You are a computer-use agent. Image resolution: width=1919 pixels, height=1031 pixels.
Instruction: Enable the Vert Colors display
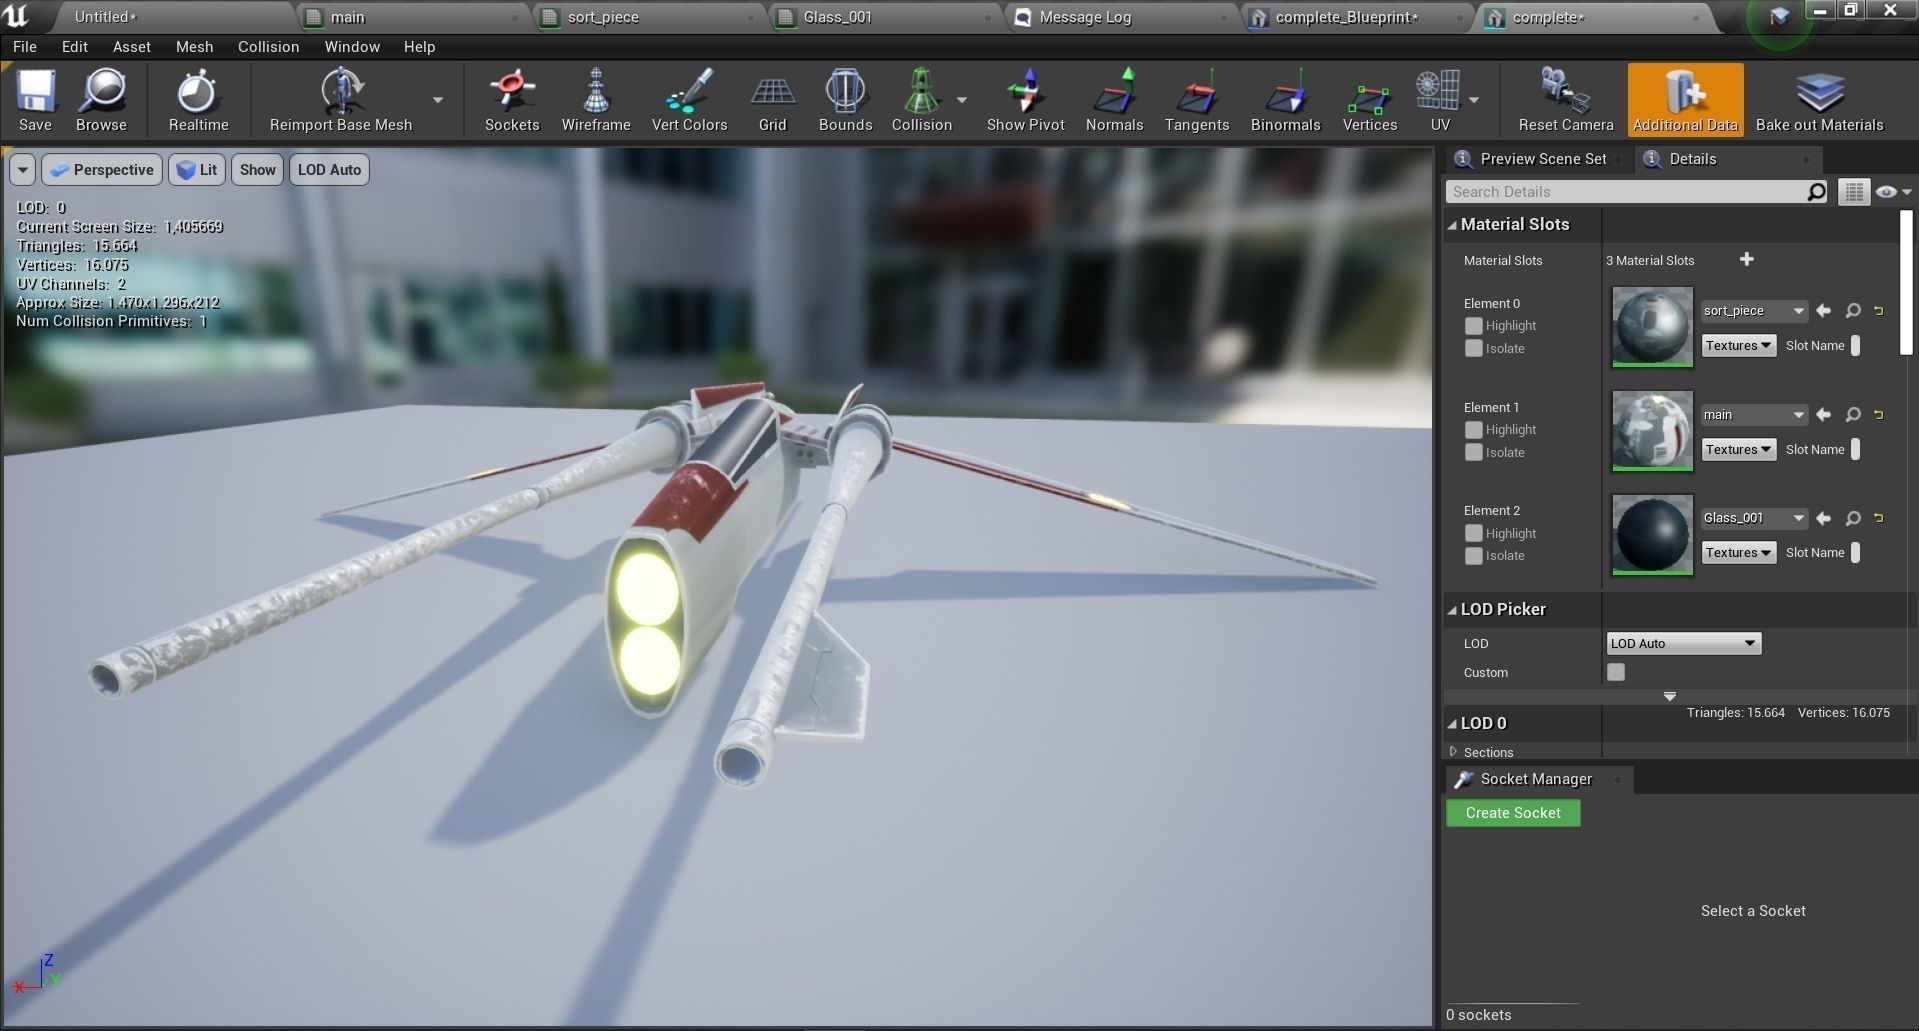(x=688, y=99)
